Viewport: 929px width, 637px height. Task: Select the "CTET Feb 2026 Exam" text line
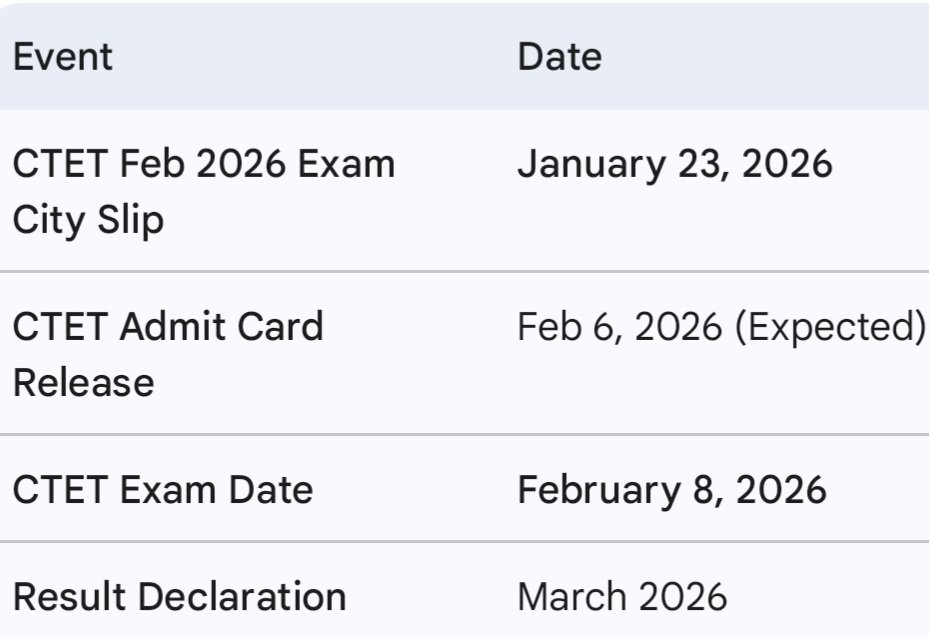click(x=203, y=164)
